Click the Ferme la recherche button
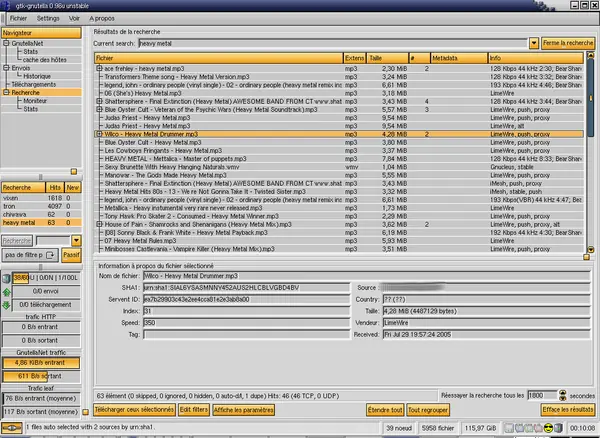The image size is (600, 438). click(x=568, y=44)
